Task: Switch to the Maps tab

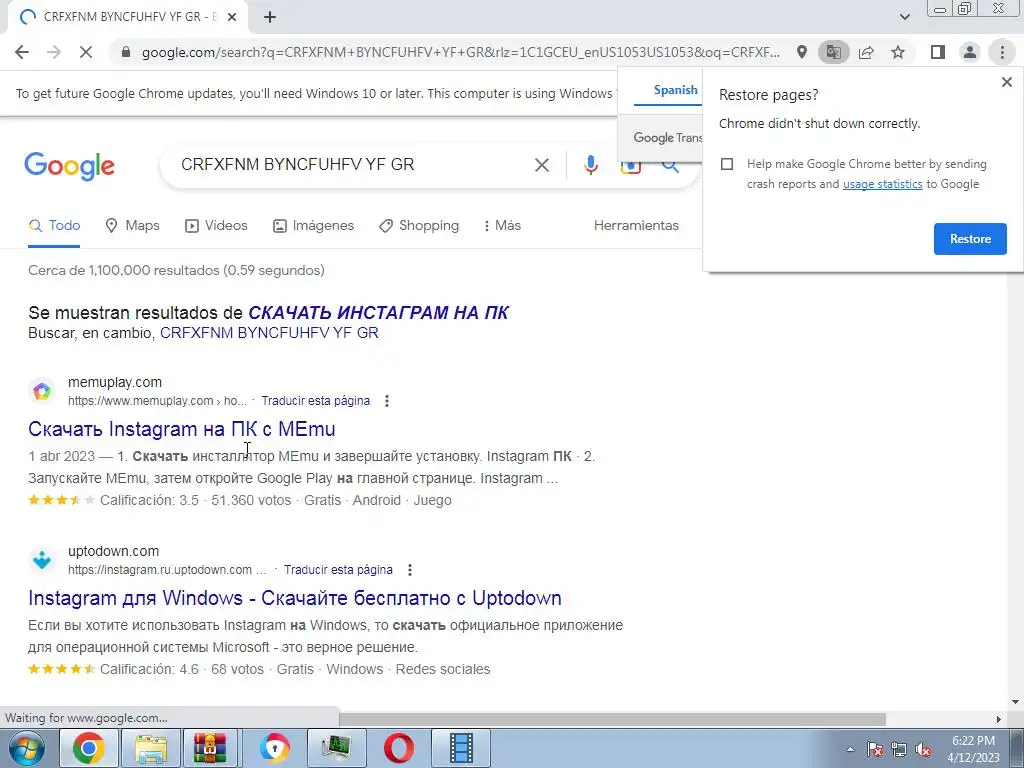Action: (133, 226)
